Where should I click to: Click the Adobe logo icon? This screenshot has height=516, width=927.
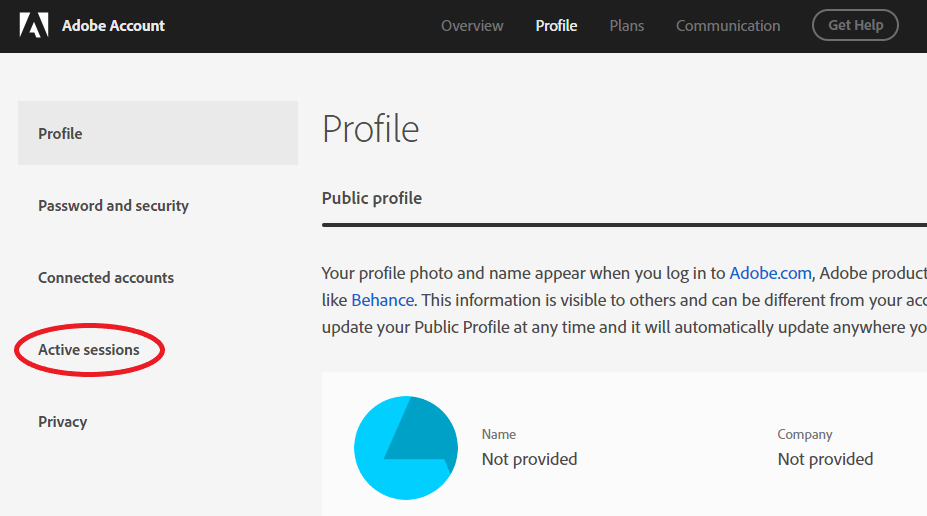[x=34, y=25]
